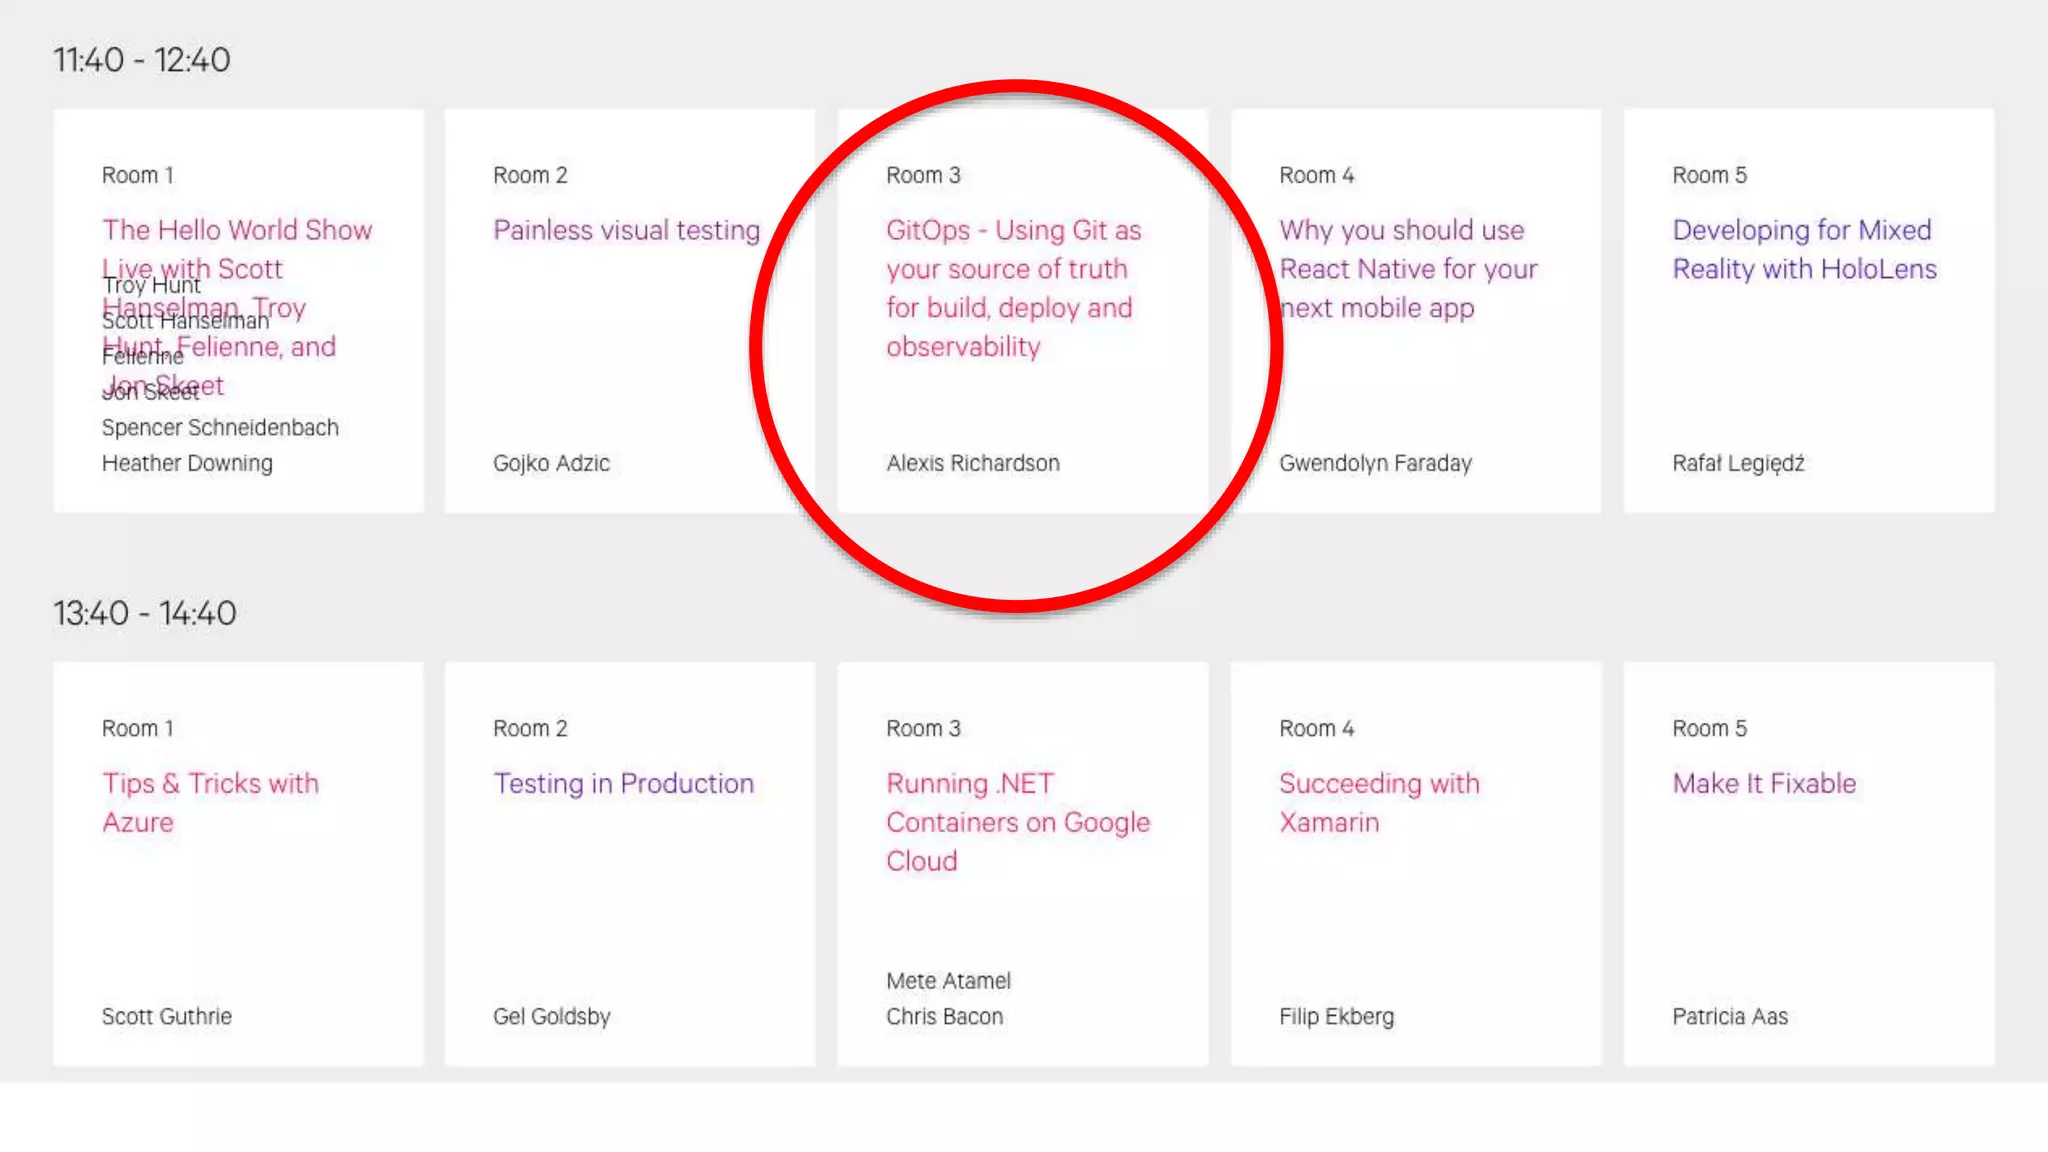Click the 13:40 - 14:40 time slot heading
The height and width of the screenshot is (1152, 2048).
coord(144,613)
